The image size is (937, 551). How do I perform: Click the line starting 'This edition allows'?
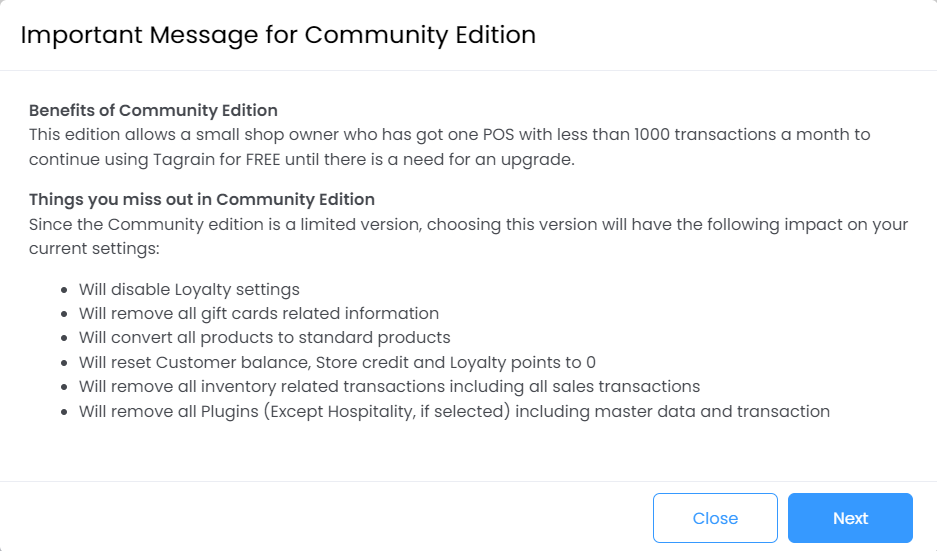click(449, 134)
